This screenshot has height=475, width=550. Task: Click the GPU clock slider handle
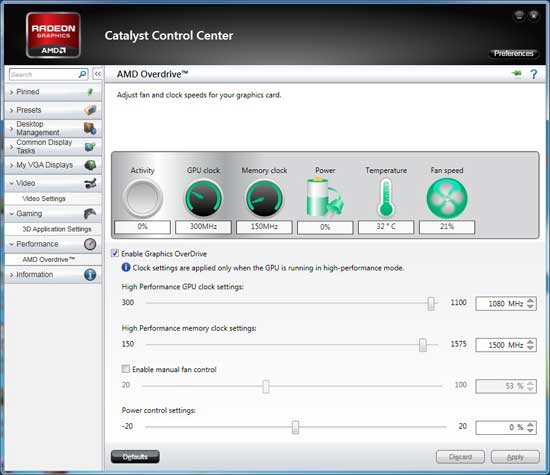[x=431, y=303]
